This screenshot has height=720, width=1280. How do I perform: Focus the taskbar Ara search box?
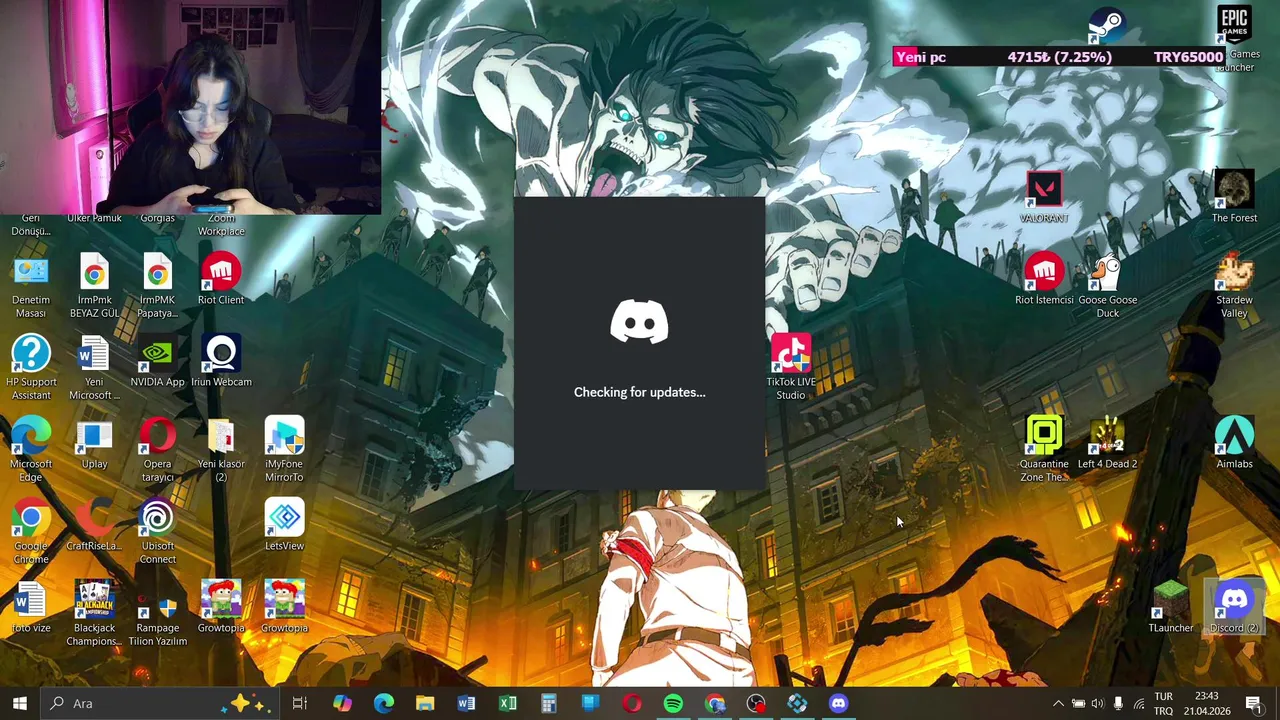coord(160,703)
